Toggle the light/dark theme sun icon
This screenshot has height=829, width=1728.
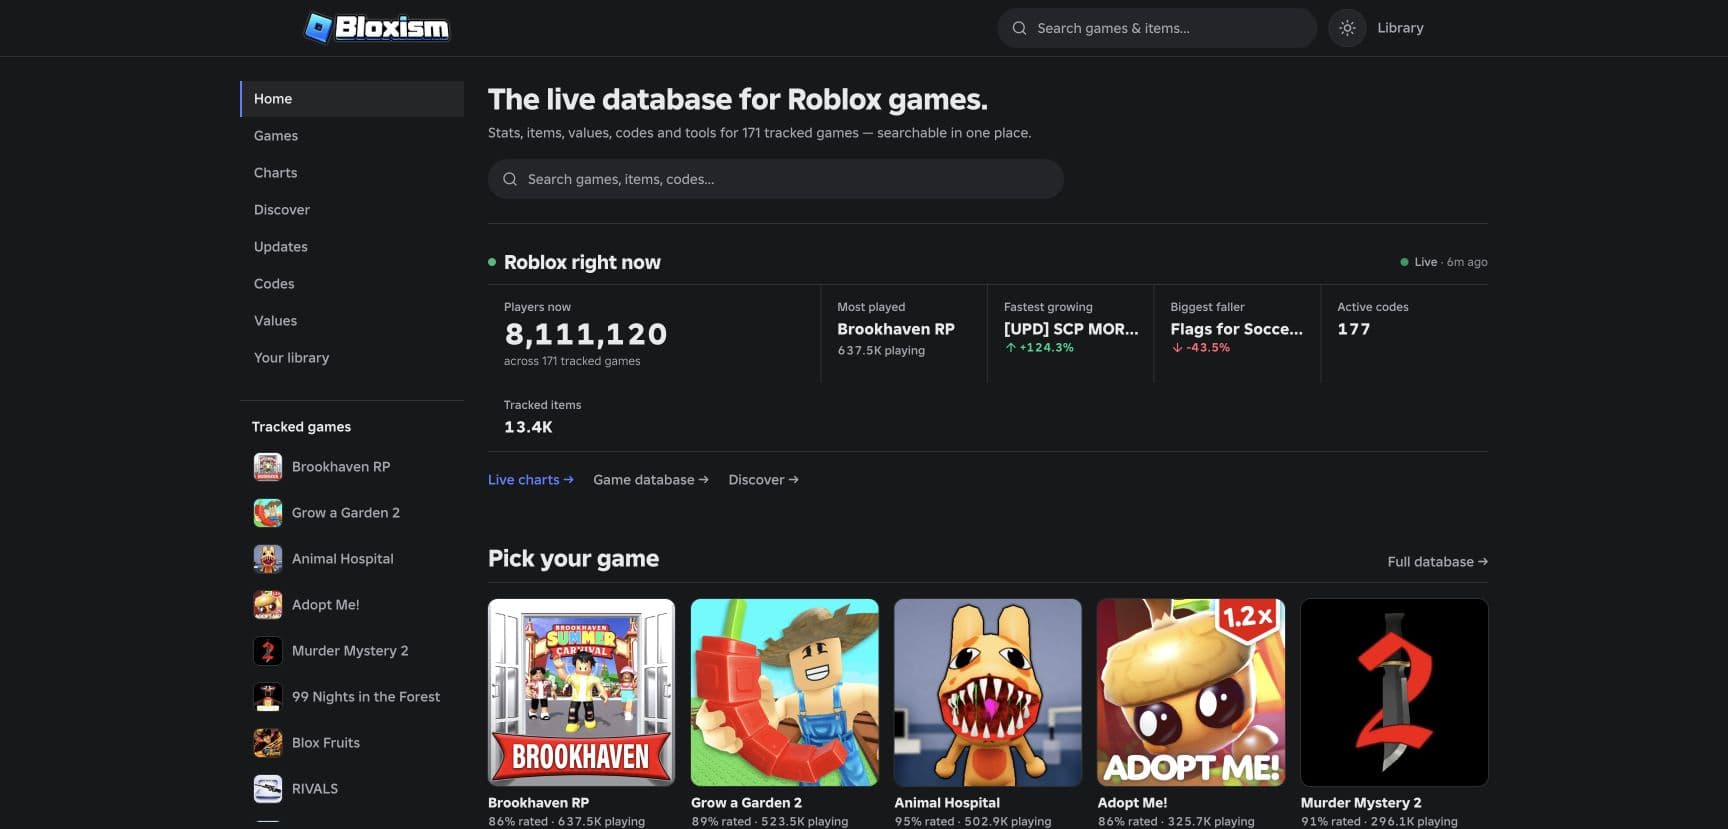(x=1347, y=28)
